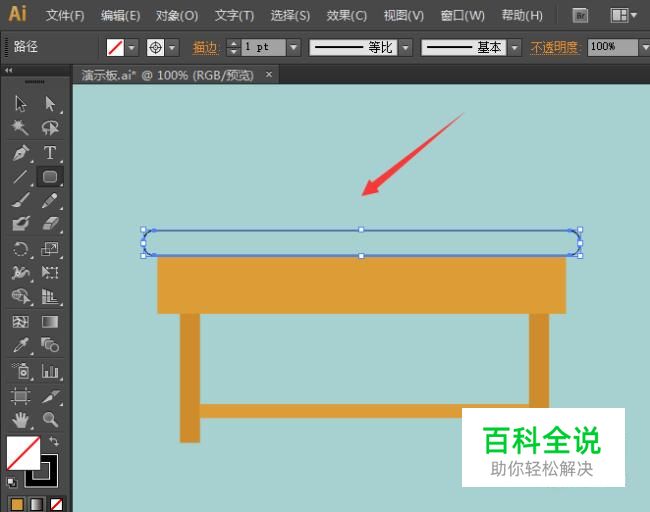The image size is (650, 512).
Task: Click the stroke color swatch in control bar
Action: coord(155,47)
